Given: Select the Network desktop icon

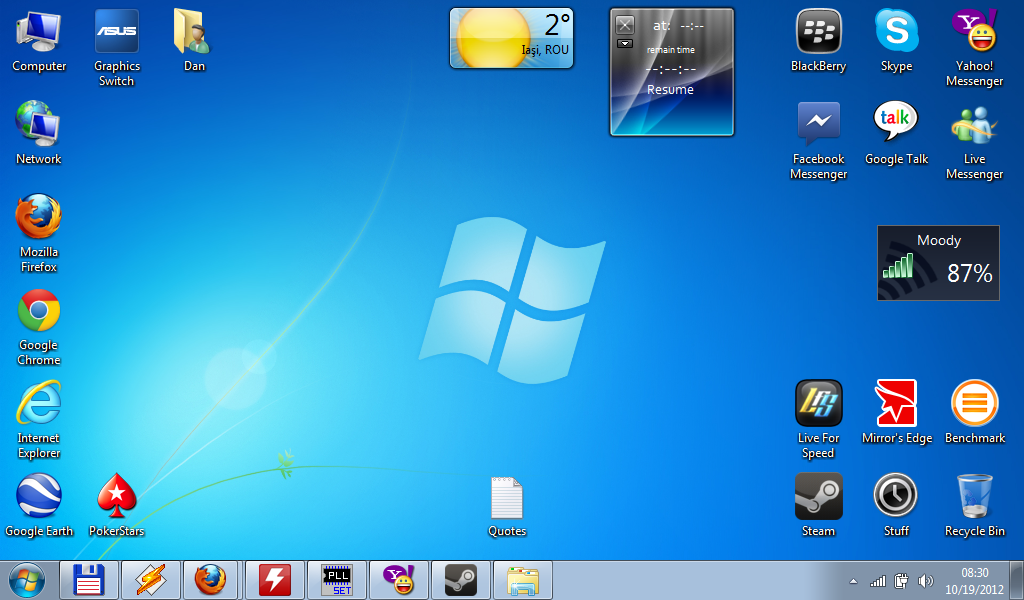Looking at the screenshot, I should 39,133.
